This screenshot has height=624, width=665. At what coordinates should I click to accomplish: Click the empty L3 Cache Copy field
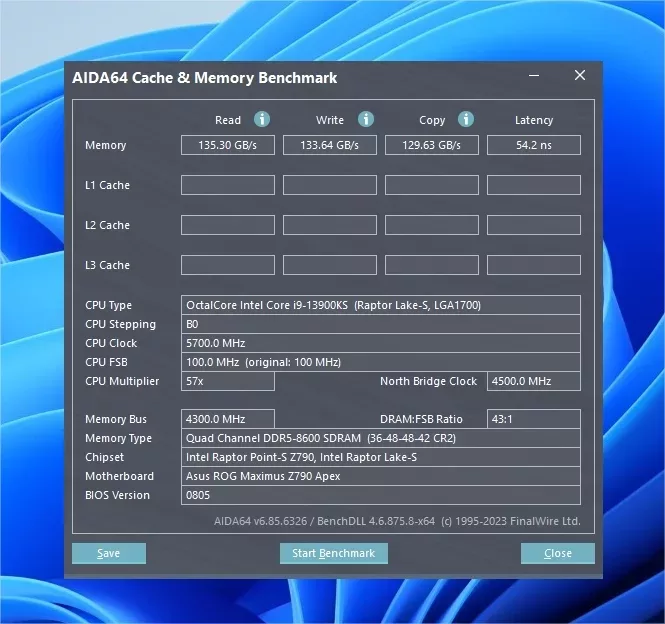[x=432, y=265]
